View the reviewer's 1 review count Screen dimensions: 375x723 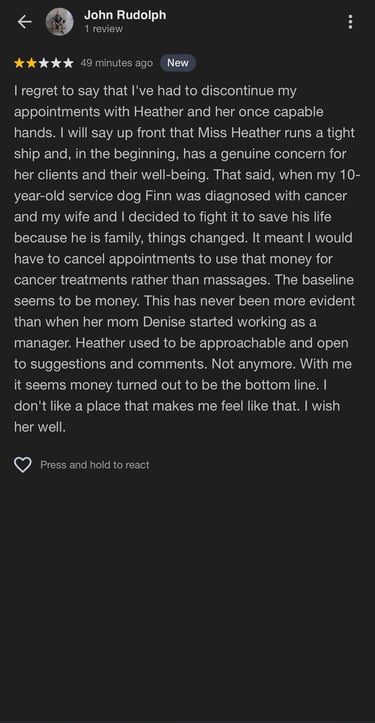[103, 29]
